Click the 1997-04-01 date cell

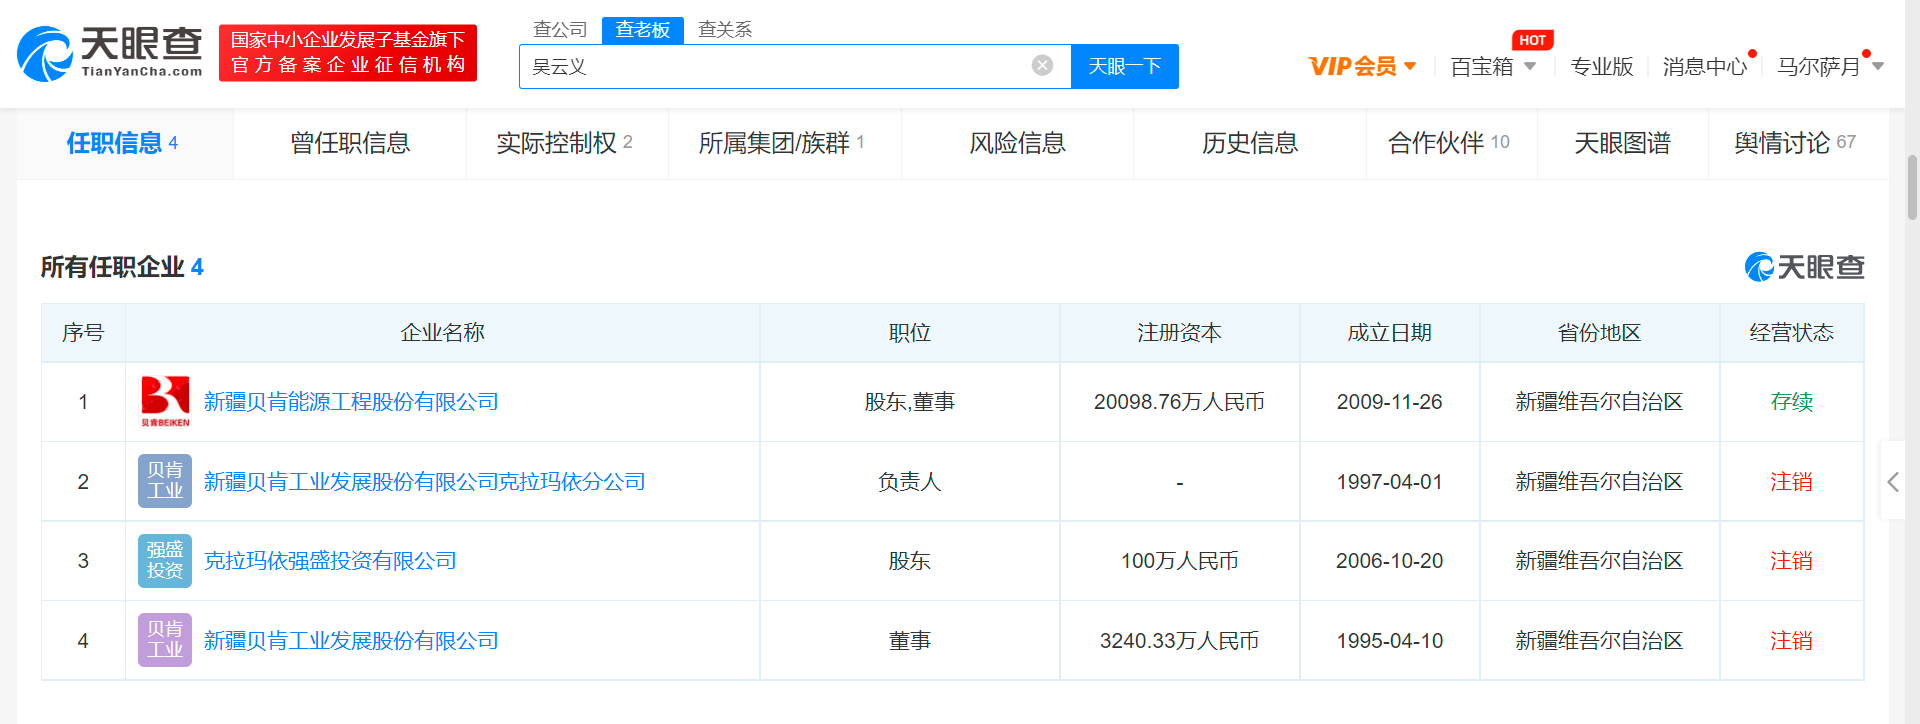(x=1389, y=481)
